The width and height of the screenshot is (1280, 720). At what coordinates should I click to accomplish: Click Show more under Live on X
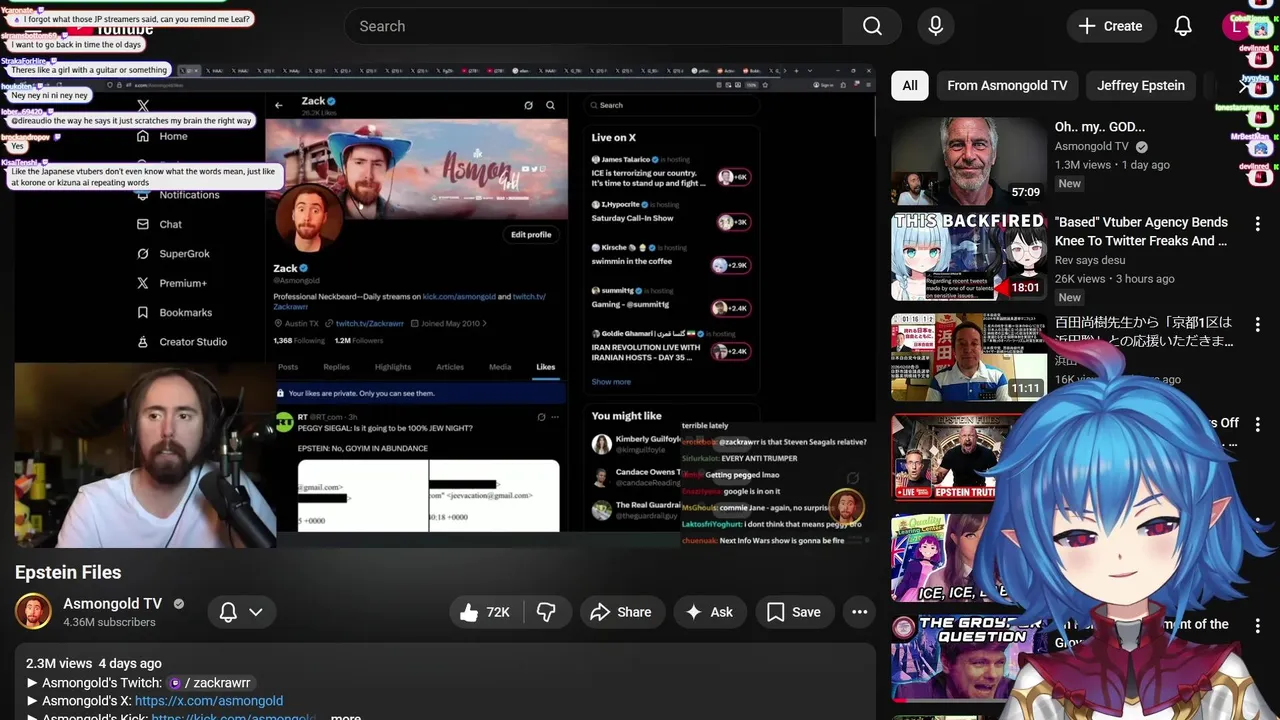click(x=611, y=382)
